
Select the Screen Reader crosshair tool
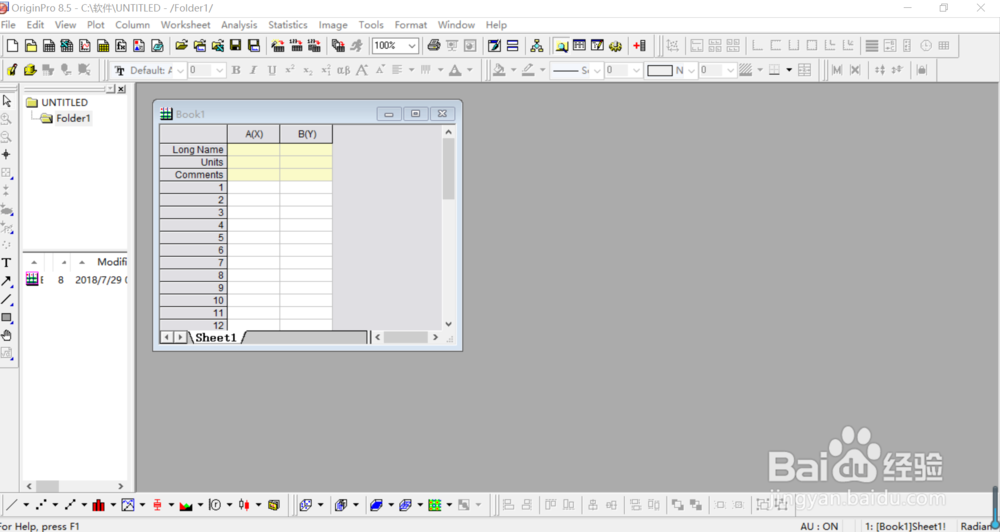click(6, 154)
